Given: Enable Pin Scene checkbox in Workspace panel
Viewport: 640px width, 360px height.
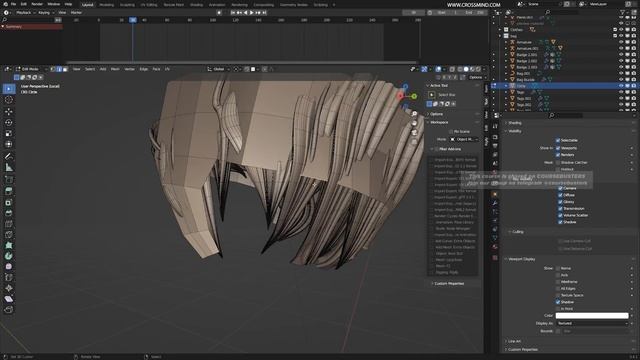Looking at the screenshot, I should pos(451,131).
